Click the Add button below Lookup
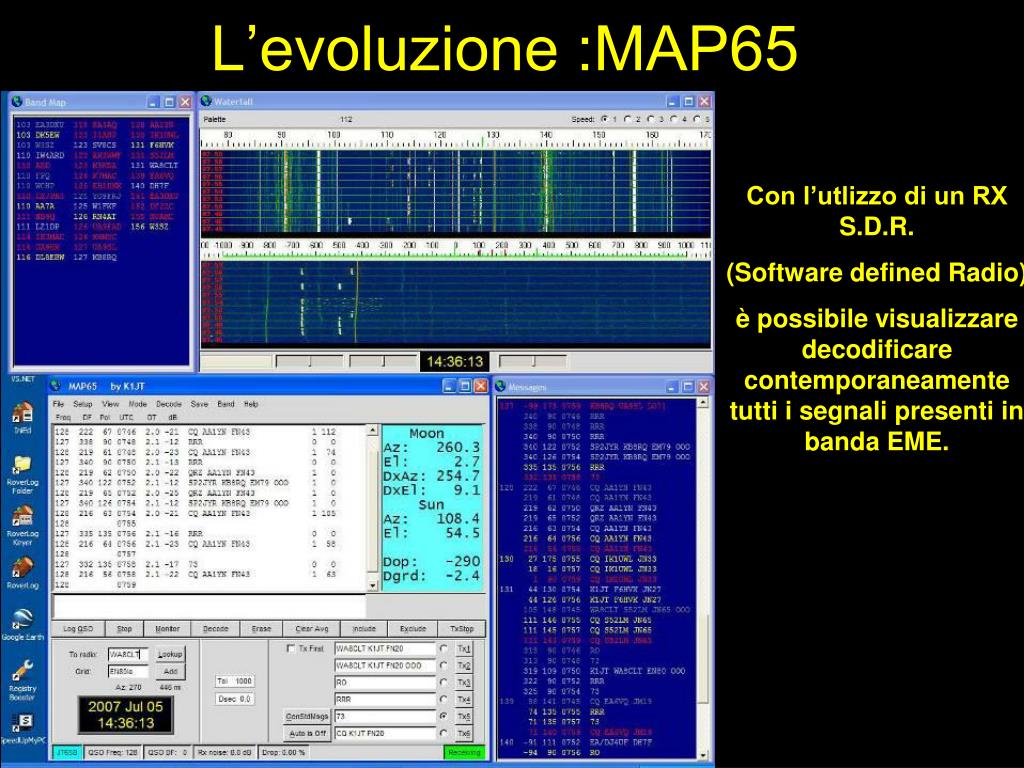Screen dimensions: 1024x768 click(x=170, y=671)
